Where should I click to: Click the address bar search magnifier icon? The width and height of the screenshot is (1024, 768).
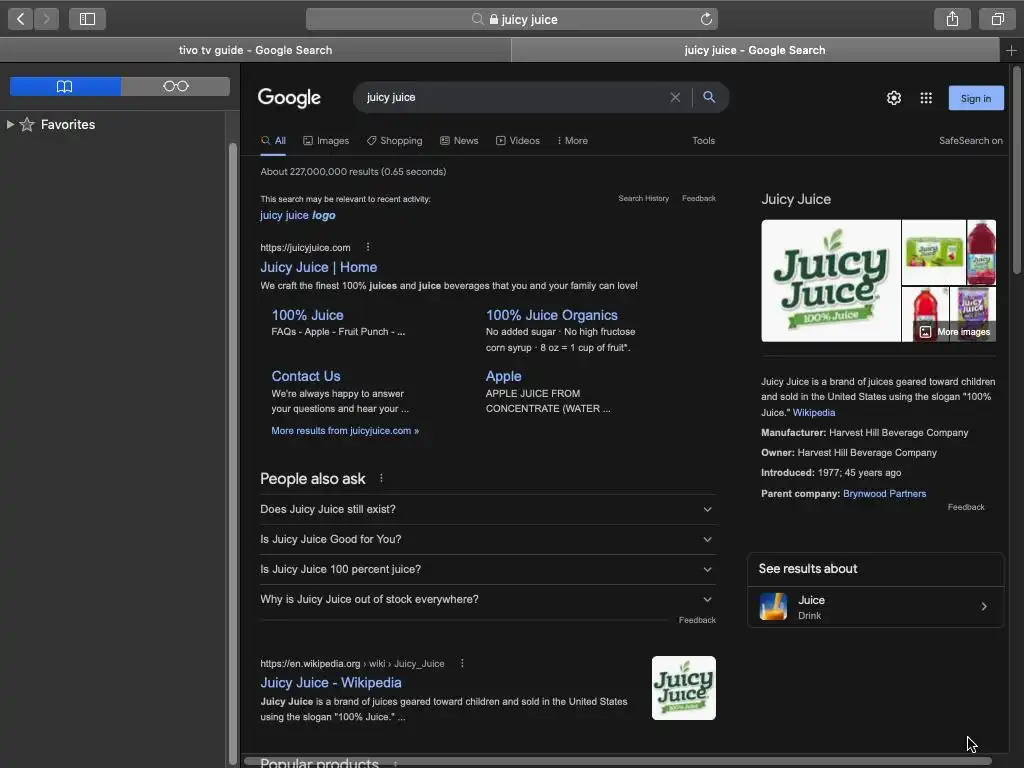[477, 19]
